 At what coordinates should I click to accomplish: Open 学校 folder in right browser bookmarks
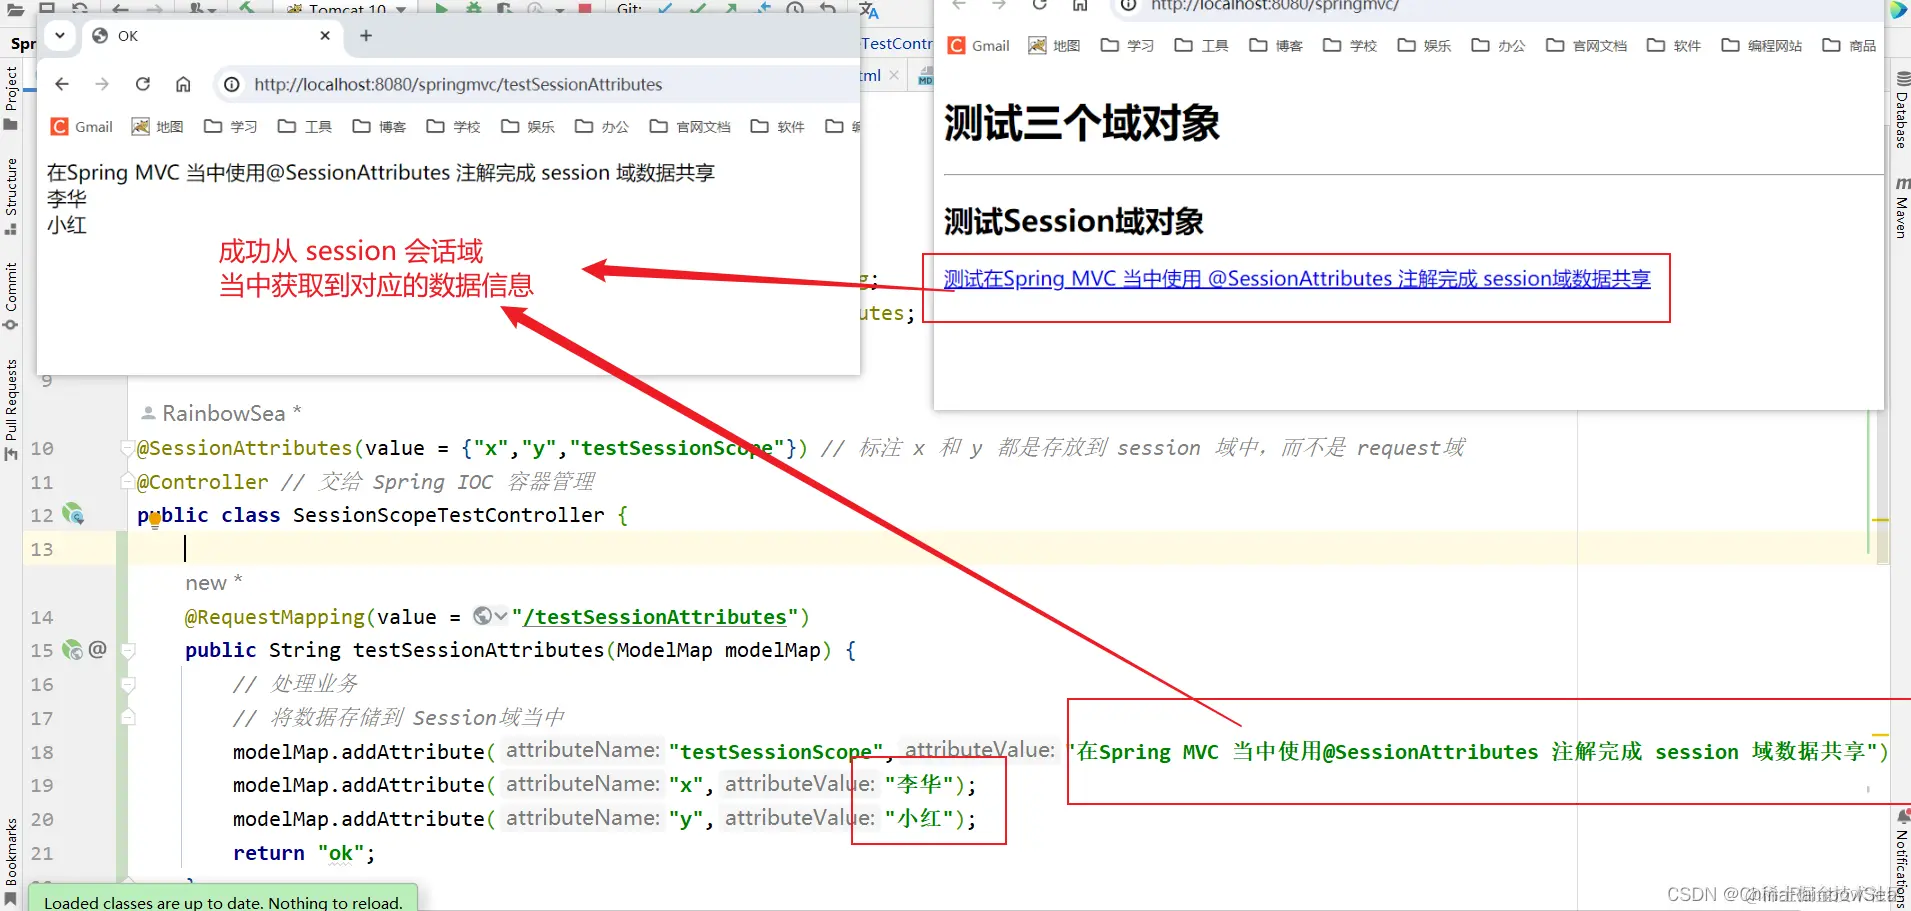pos(1350,46)
